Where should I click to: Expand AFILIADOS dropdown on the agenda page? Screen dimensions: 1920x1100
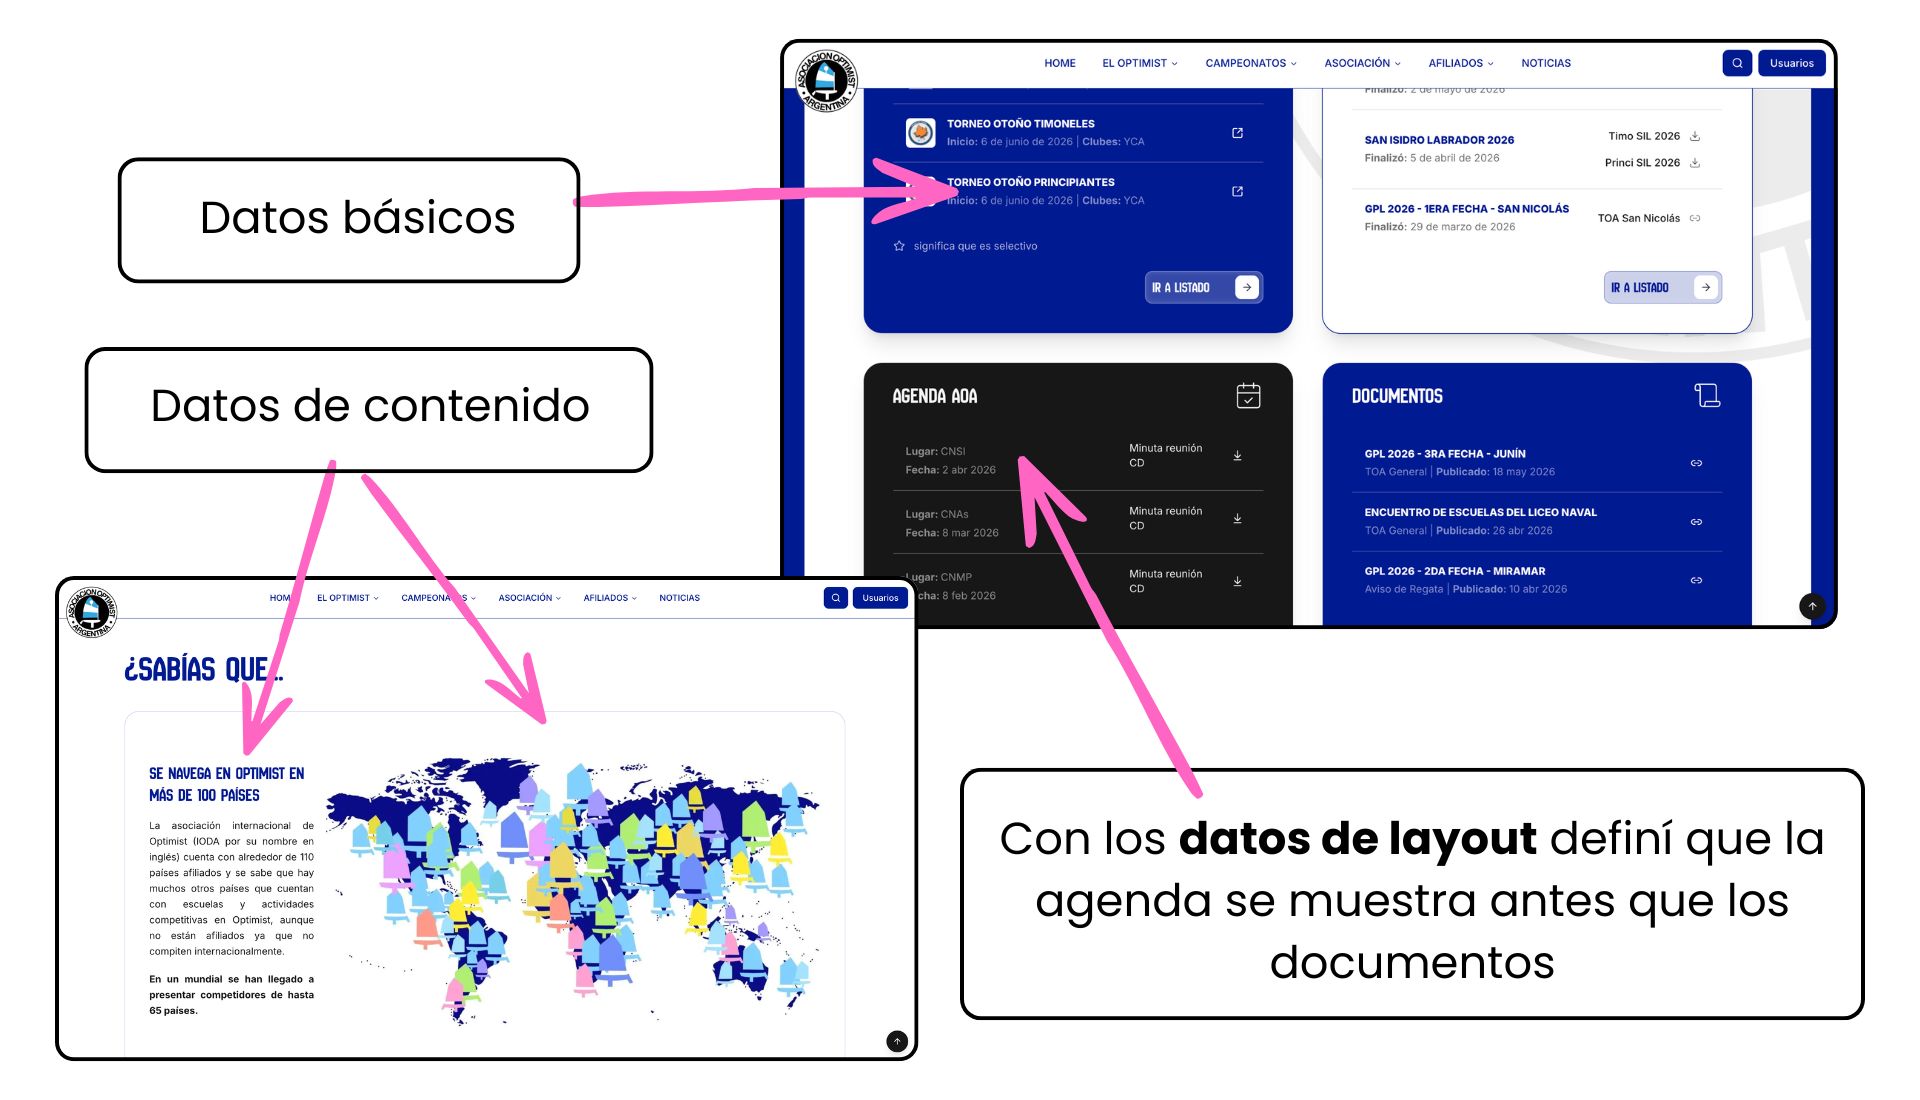point(1461,63)
